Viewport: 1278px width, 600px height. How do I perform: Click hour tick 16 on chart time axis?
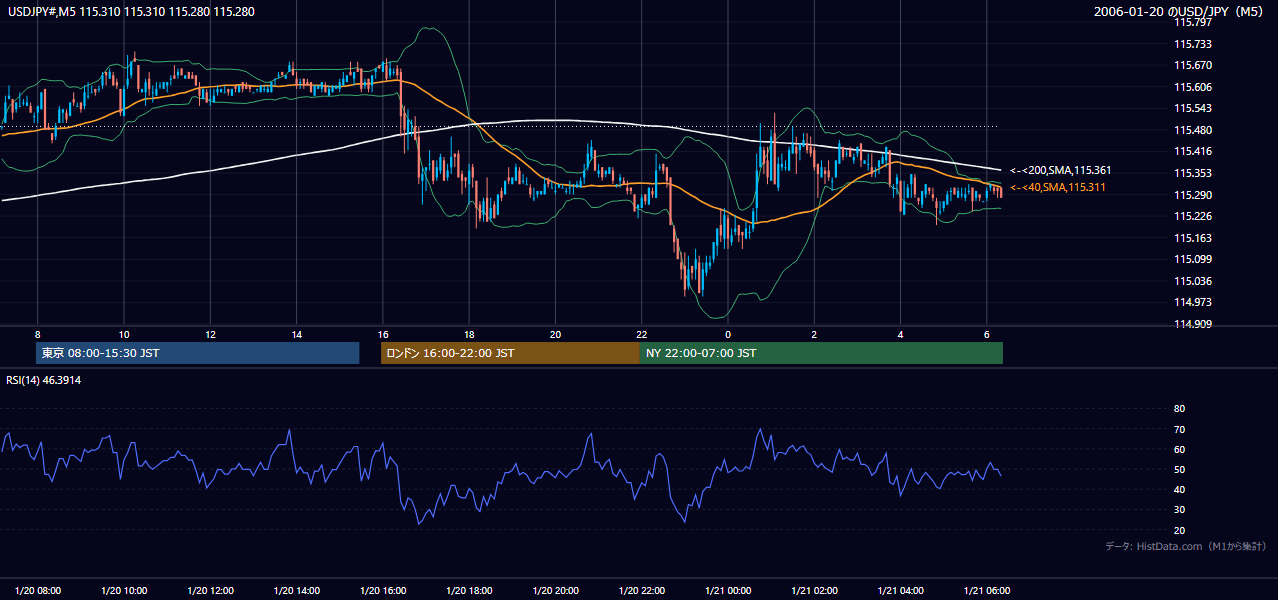point(383,334)
